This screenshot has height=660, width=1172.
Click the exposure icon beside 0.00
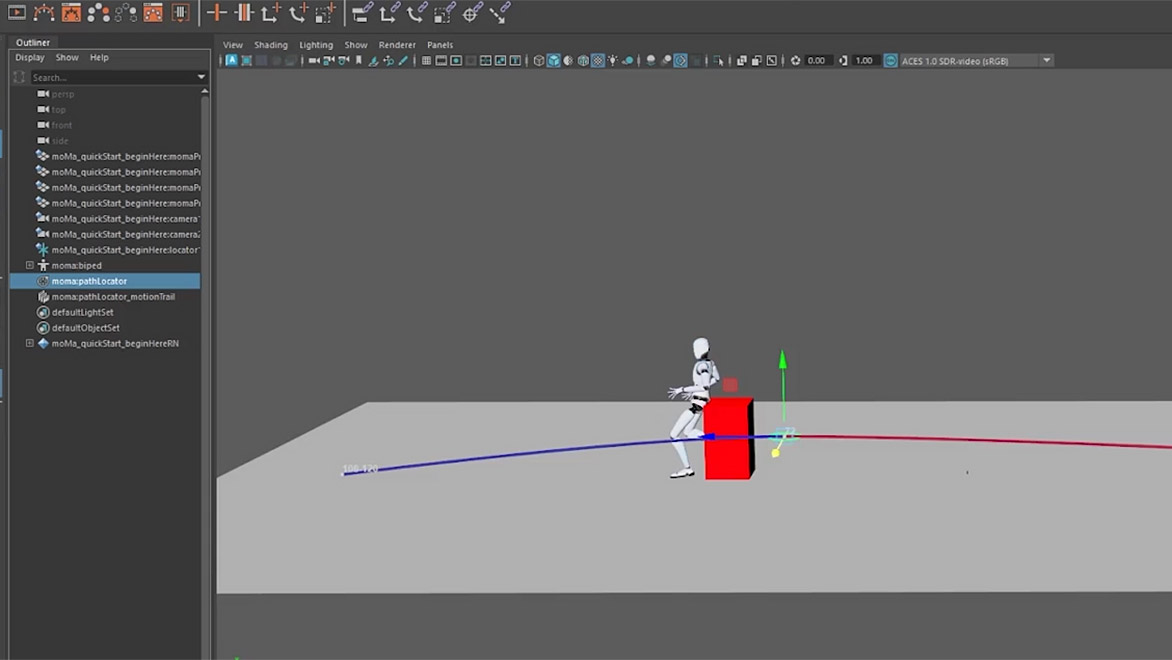pos(795,61)
